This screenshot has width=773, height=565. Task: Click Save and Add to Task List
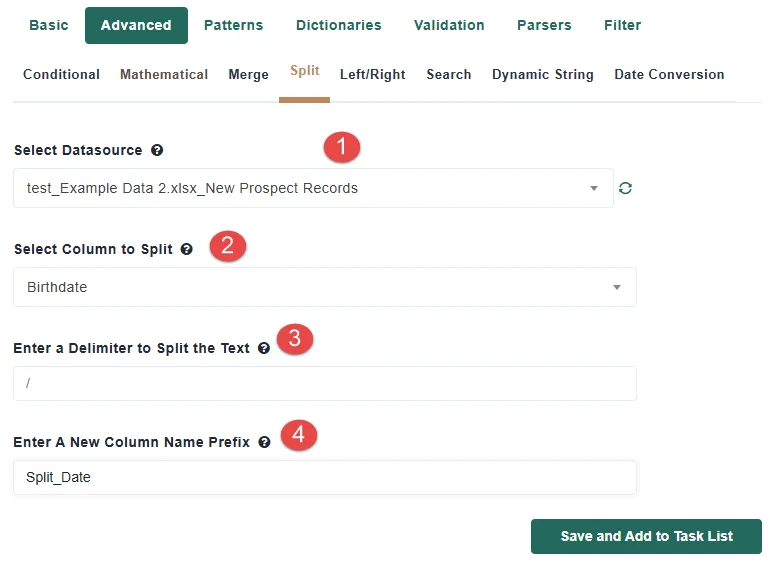click(646, 536)
